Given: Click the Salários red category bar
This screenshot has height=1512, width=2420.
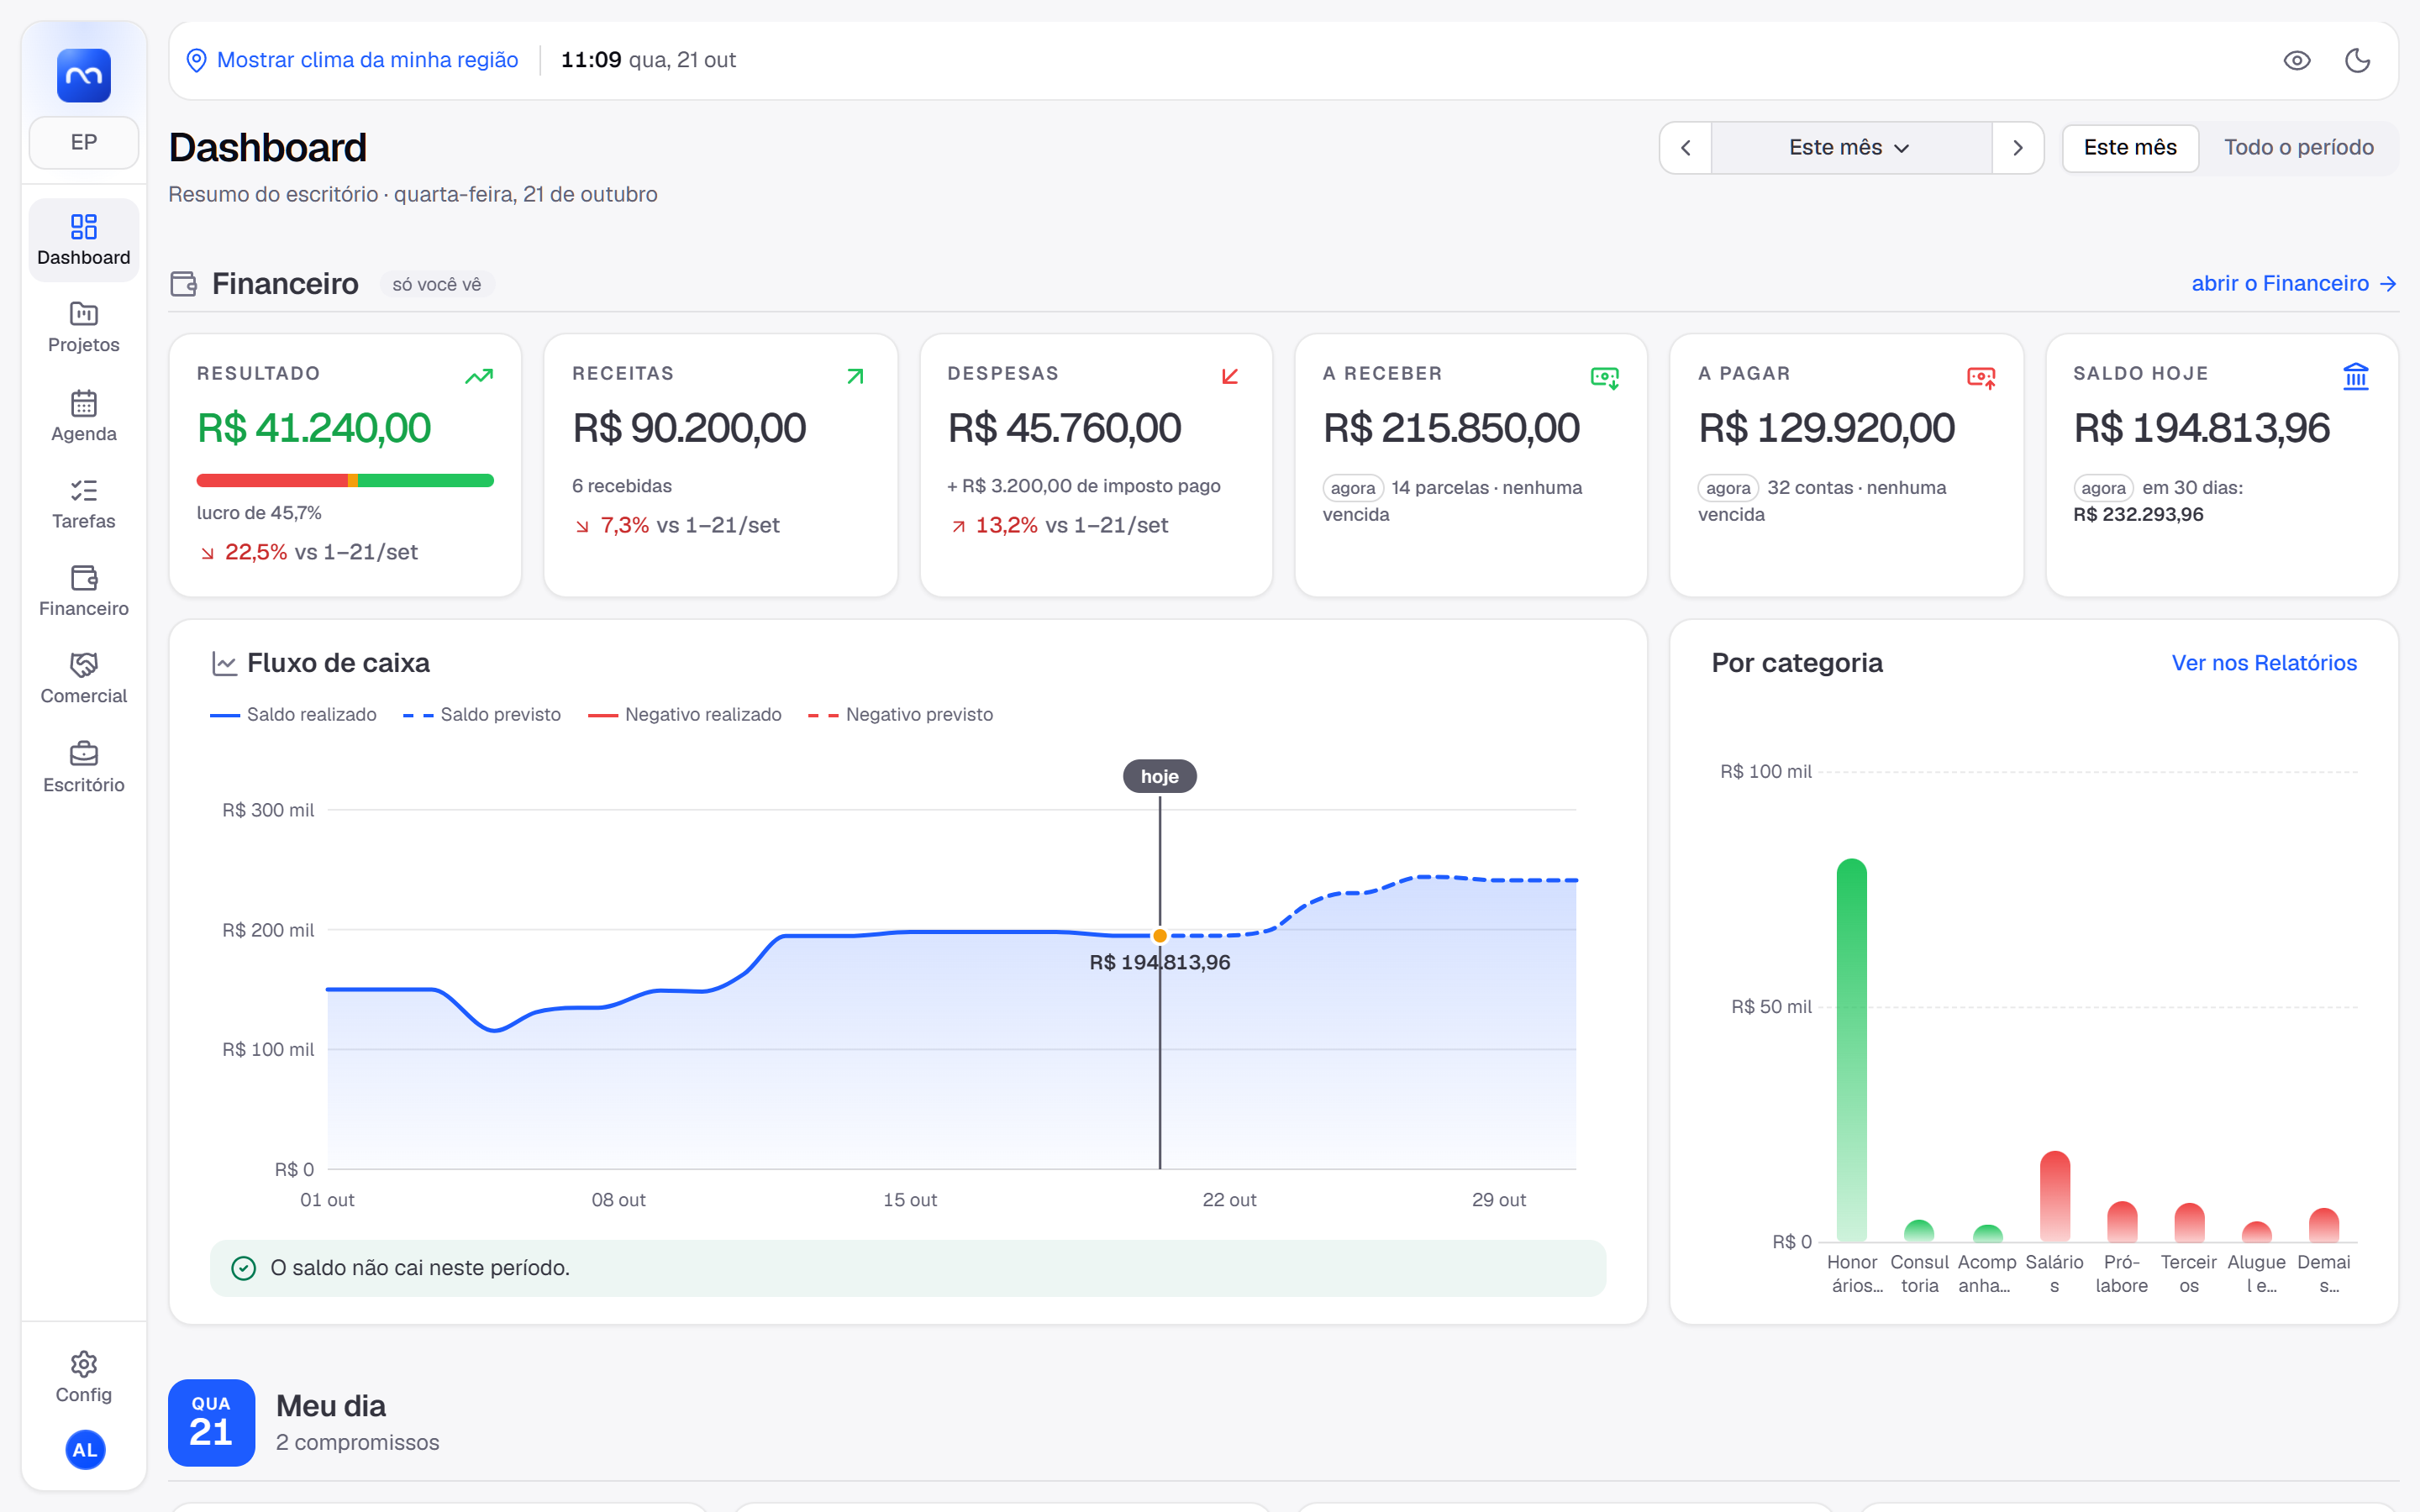Looking at the screenshot, I should (2055, 1196).
